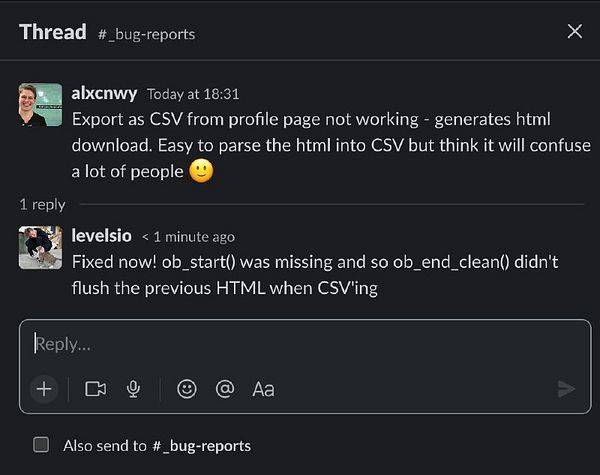
Task: Click the 'Also send to #_bug-reports' label
Action: [x=157, y=446]
